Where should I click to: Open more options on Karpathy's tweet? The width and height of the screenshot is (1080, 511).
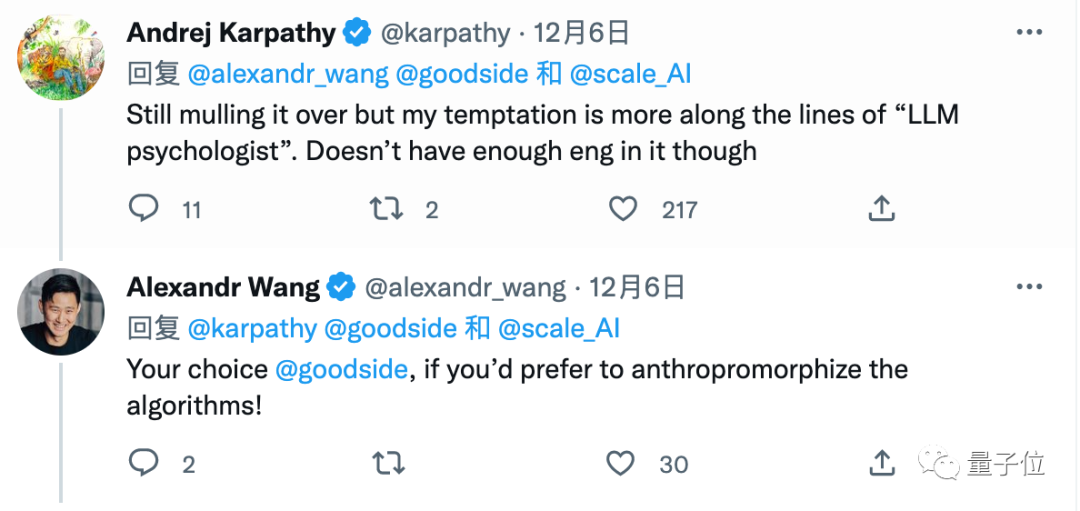(x=1030, y=33)
